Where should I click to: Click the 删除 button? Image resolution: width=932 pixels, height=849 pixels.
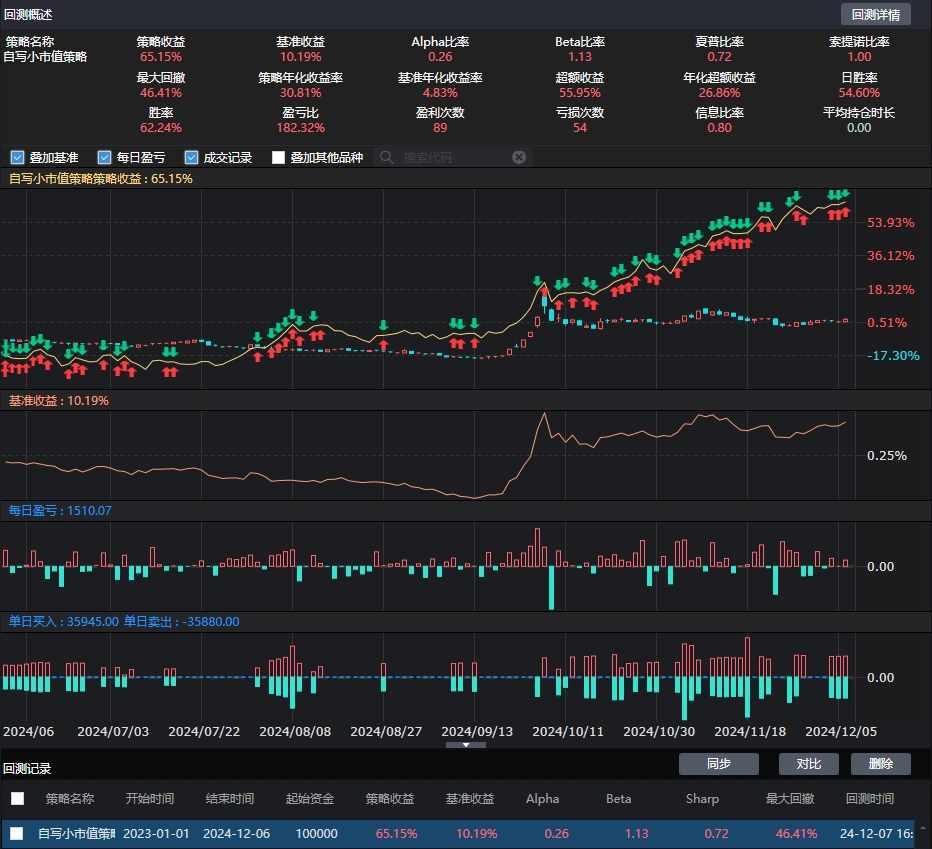pyautogui.click(x=881, y=764)
